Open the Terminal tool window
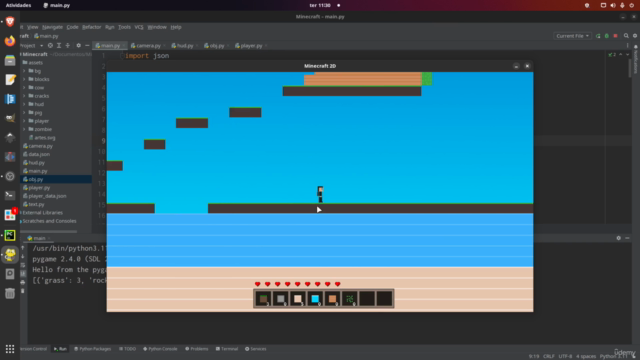Image resolution: width=640 pixels, height=360 pixels. pos(227,349)
